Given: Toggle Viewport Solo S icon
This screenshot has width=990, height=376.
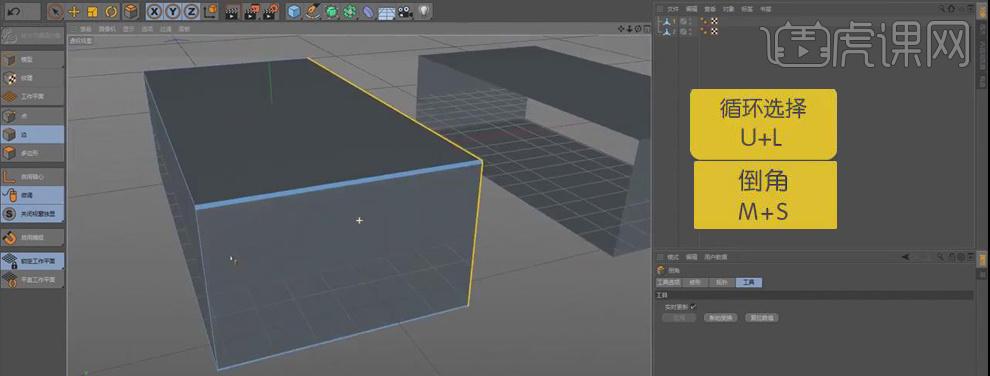Looking at the screenshot, I should click(x=33, y=213).
